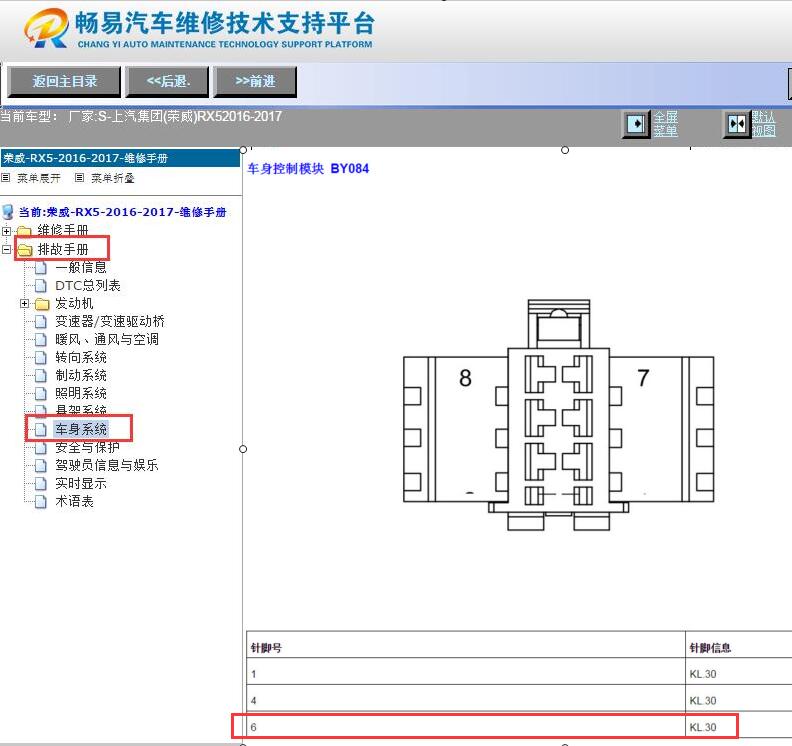This screenshot has height=746, width=792.
Task: Expand the 维修手册 tree node
Action: coord(6,231)
